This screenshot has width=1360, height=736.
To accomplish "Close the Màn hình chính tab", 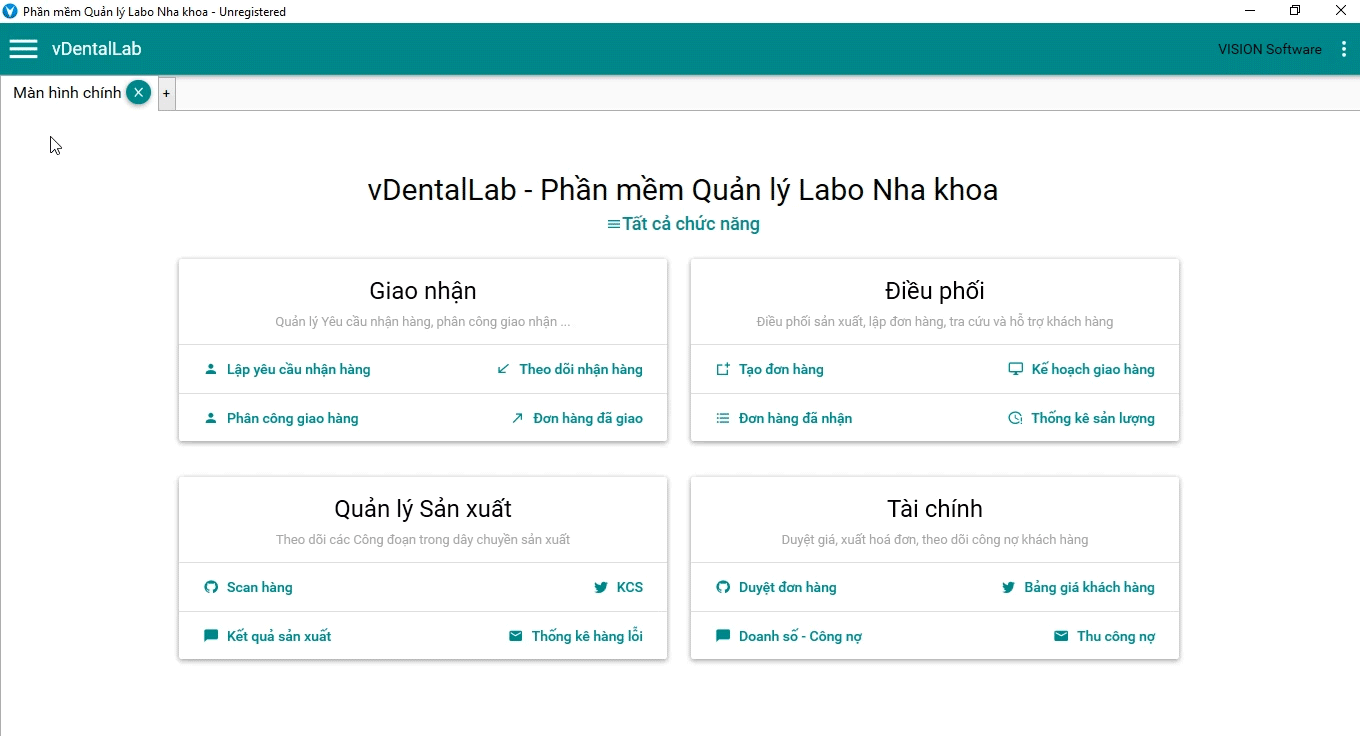I will [139, 93].
